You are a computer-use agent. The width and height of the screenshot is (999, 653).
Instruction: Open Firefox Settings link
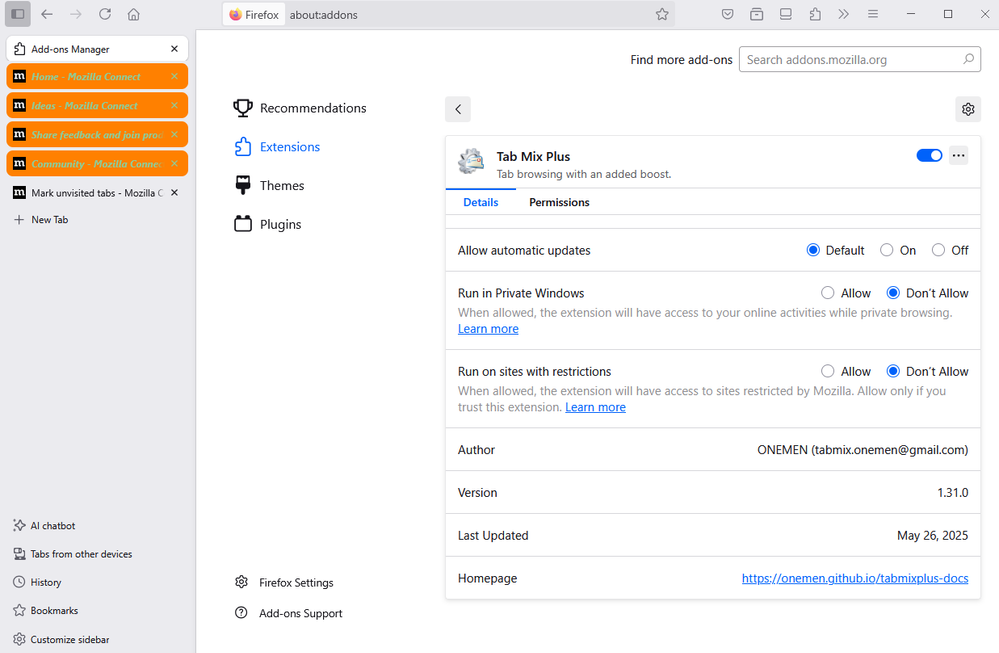pyautogui.click(x=284, y=582)
